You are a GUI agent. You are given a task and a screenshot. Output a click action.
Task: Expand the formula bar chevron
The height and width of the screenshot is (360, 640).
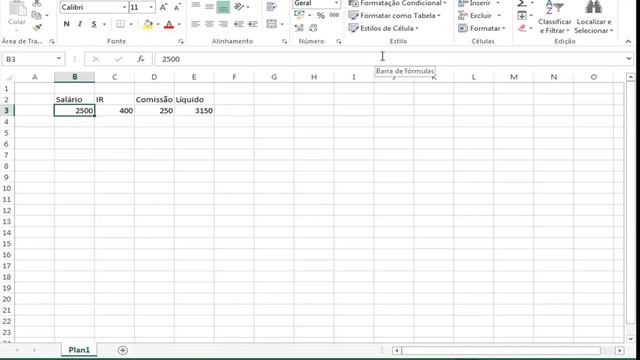[x=629, y=59]
